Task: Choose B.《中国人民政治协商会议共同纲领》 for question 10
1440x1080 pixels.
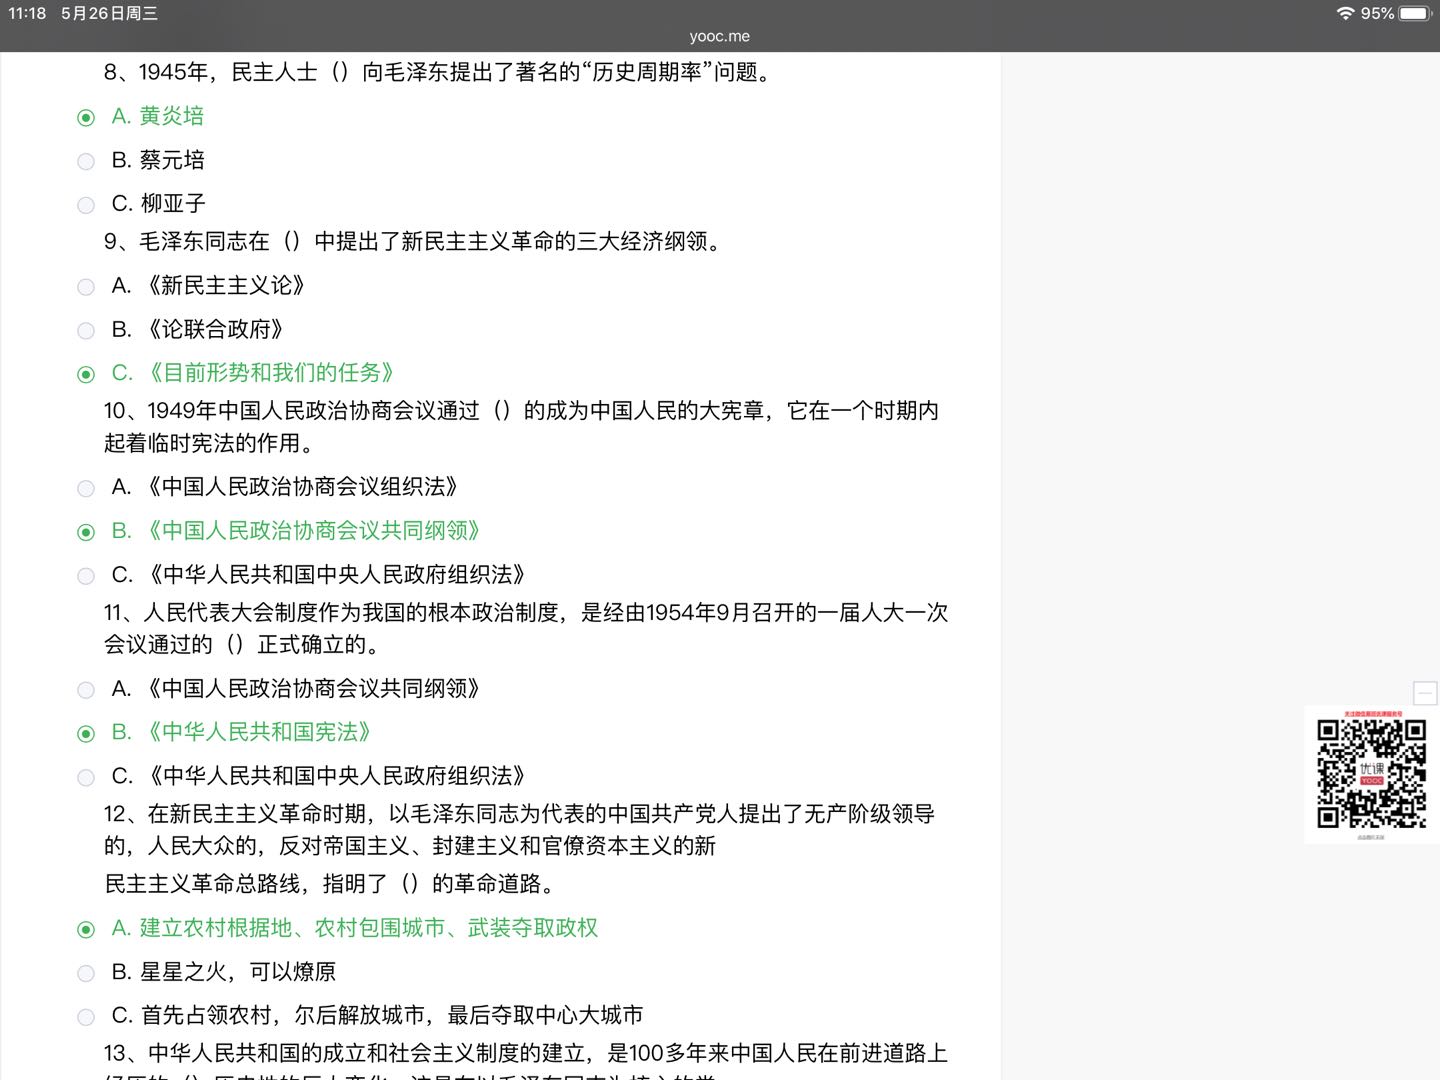Action: click(86, 532)
